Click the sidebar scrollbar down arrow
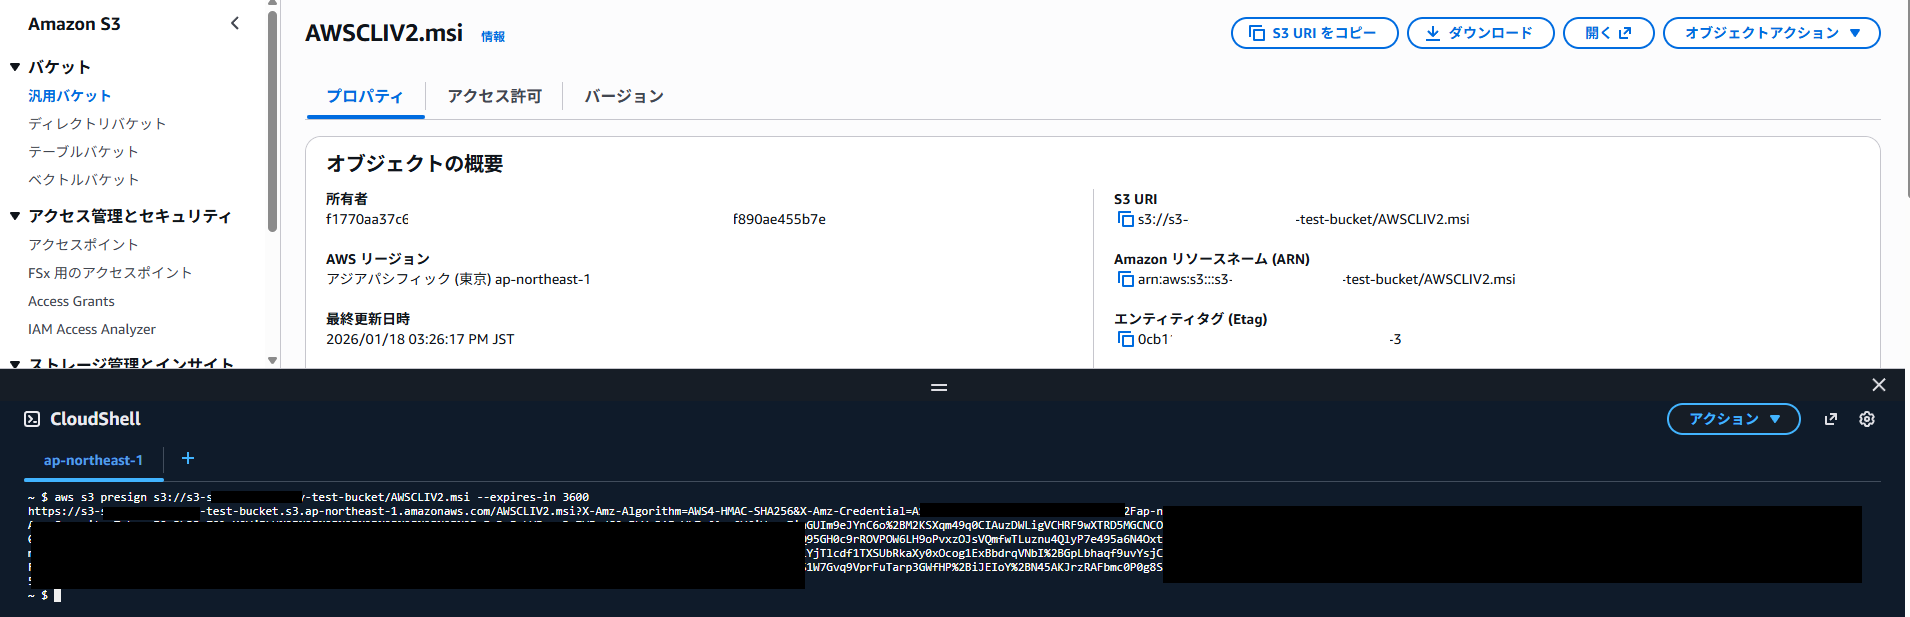1910x617 pixels. pyautogui.click(x=273, y=361)
